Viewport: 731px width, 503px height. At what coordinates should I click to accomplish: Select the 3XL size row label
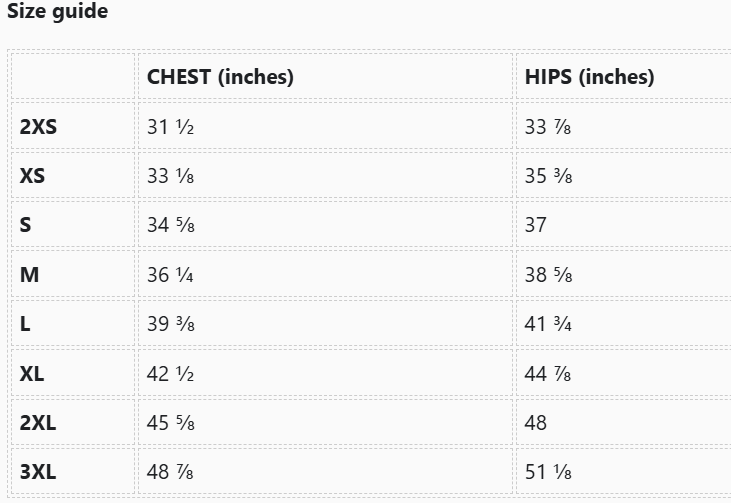click(38, 472)
